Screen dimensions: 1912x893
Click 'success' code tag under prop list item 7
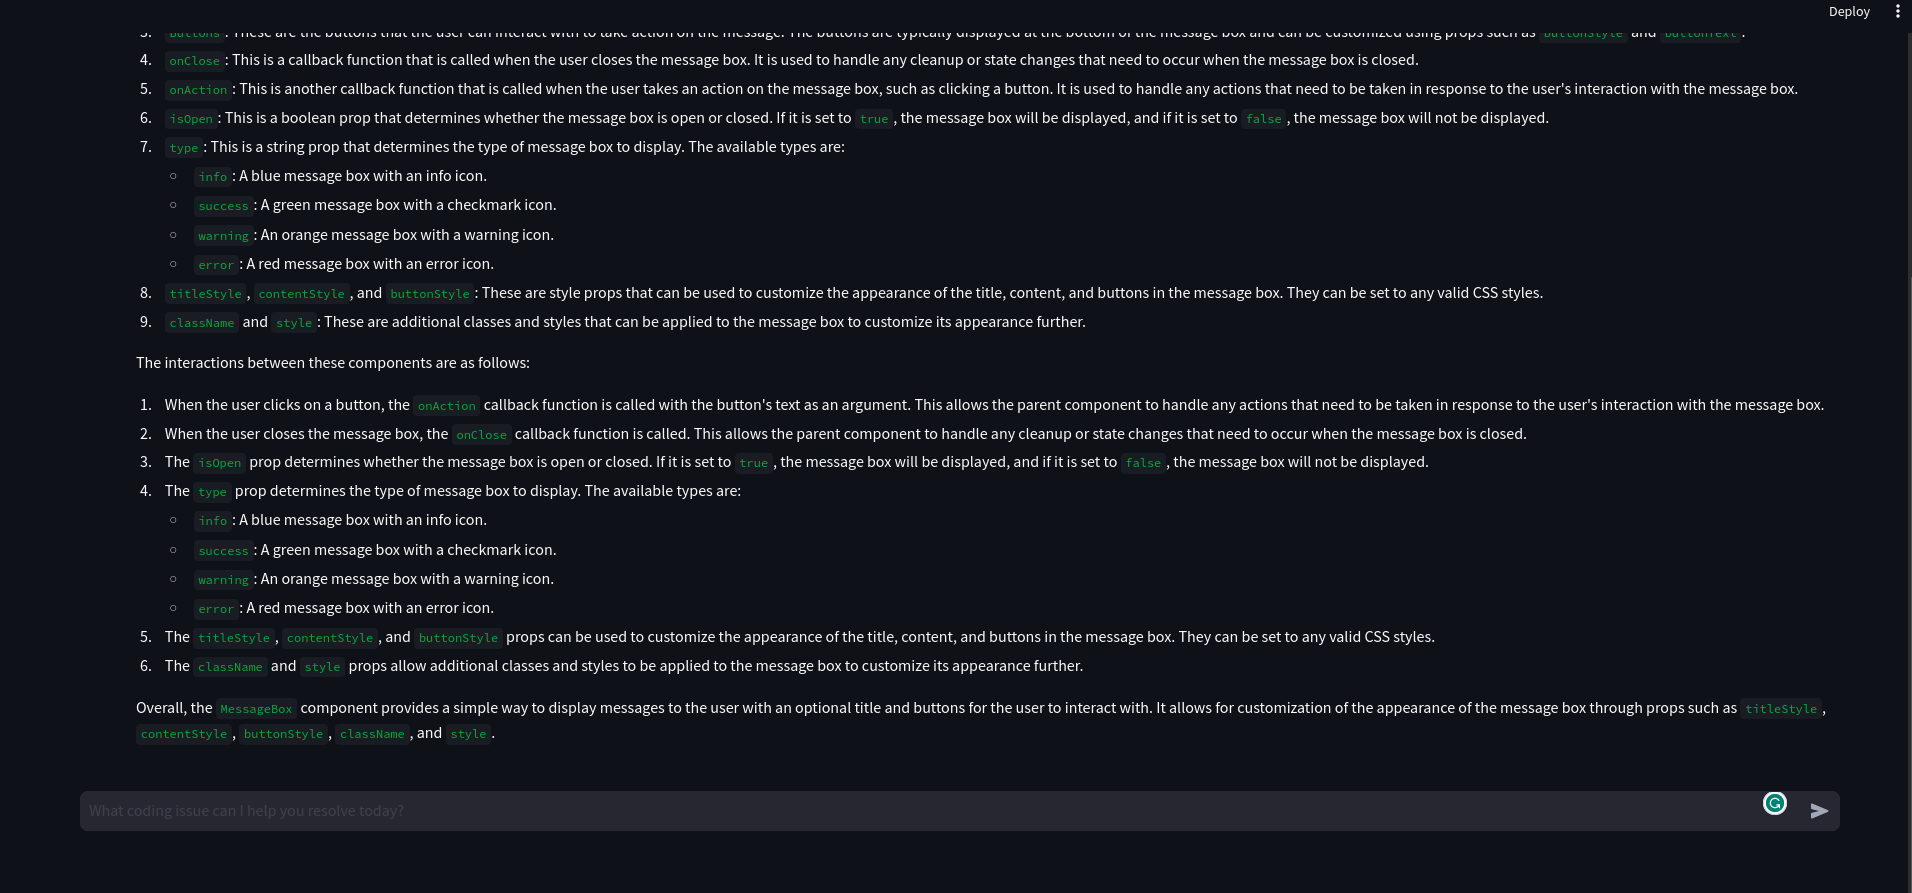pyautogui.click(x=223, y=206)
